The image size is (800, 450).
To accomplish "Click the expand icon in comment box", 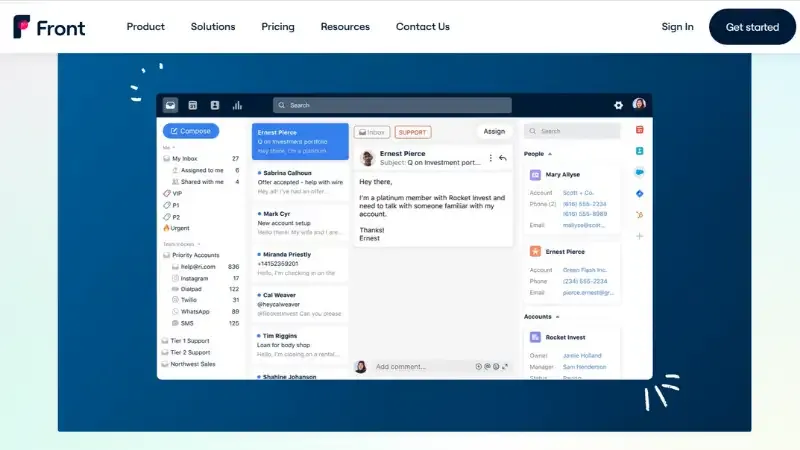I will tap(505, 367).
